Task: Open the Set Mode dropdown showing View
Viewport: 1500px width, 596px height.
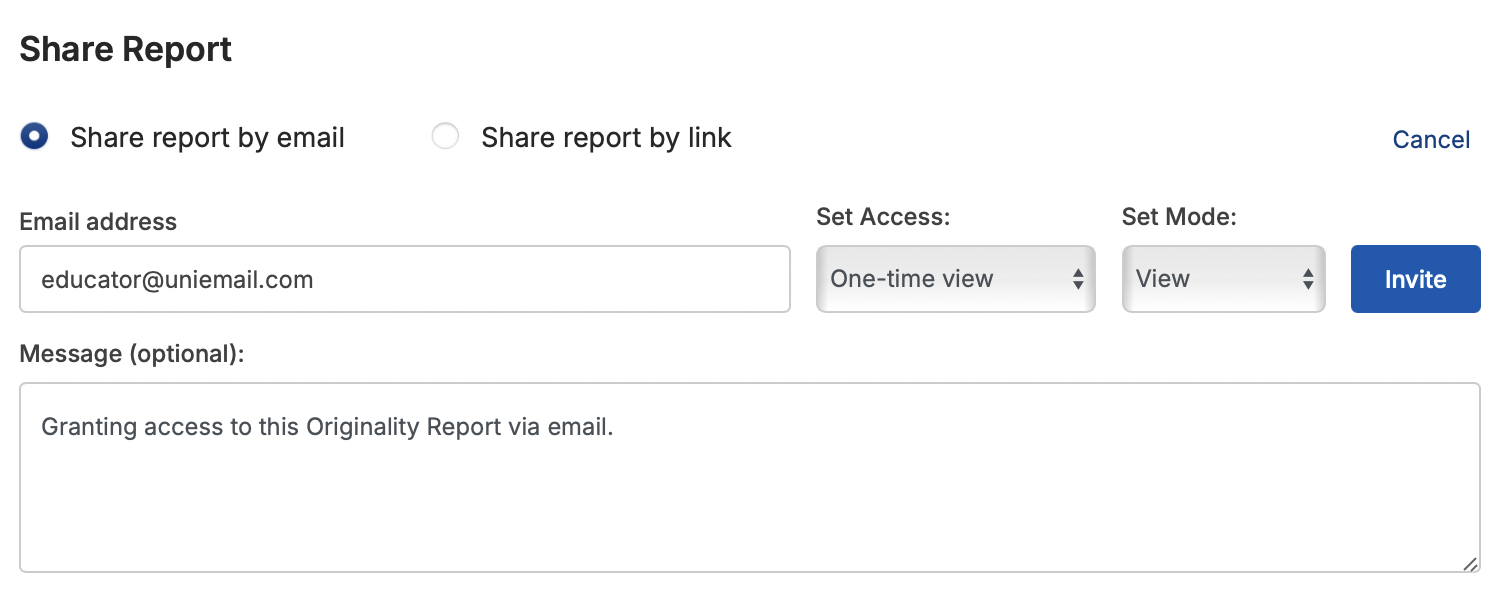Action: pos(1223,279)
